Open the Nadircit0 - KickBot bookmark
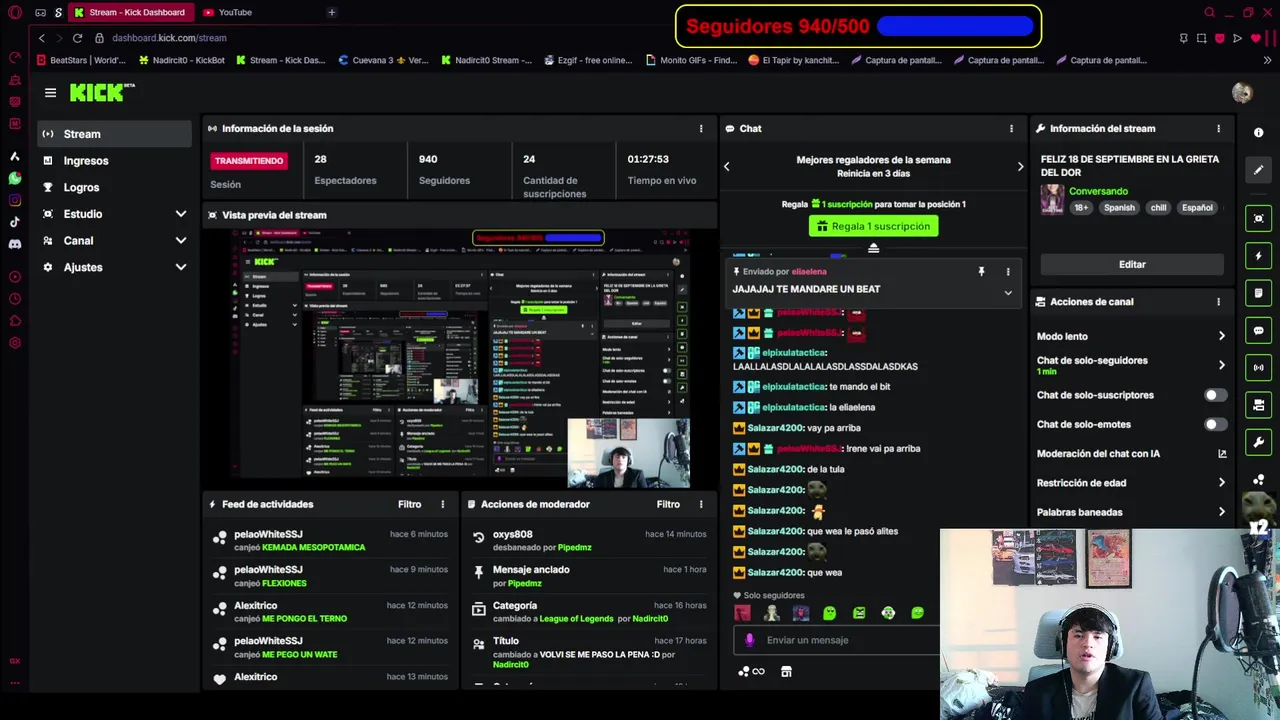1280x720 pixels. pyautogui.click(x=182, y=60)
